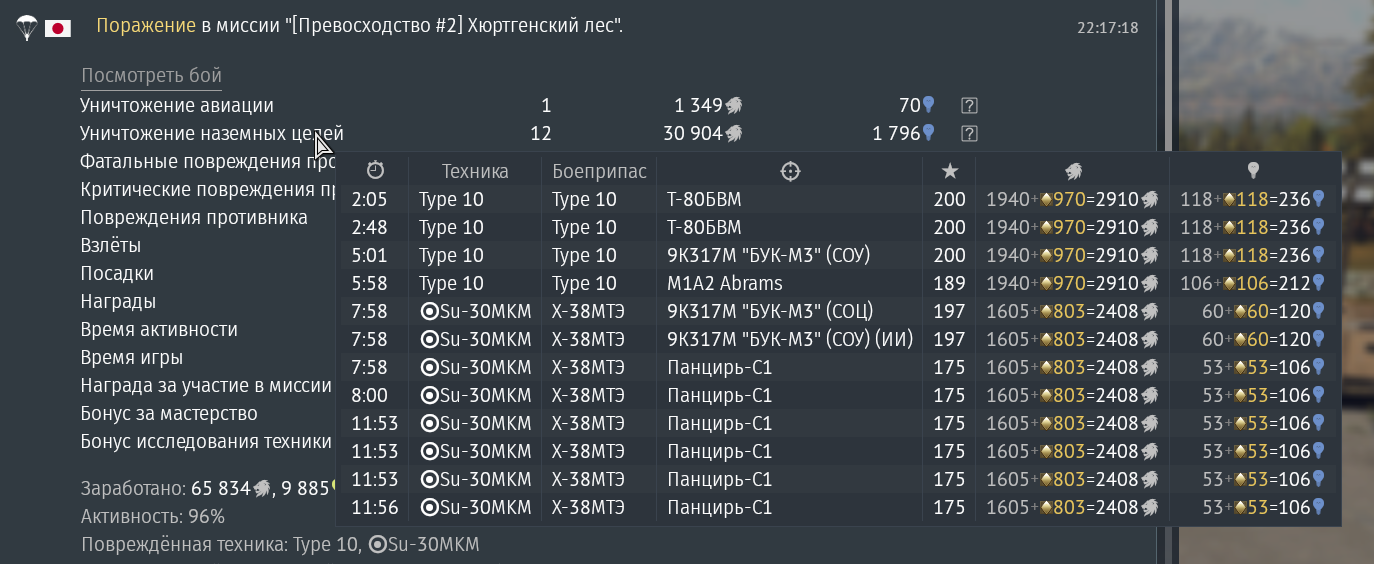
Task: Open the Посмотреть бой replay link
Action: tap(151, 76)
